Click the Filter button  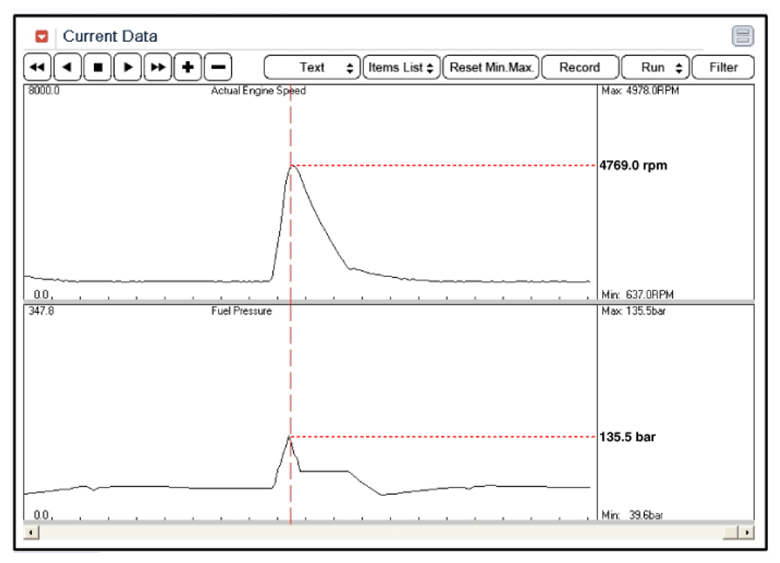point(722,68)
